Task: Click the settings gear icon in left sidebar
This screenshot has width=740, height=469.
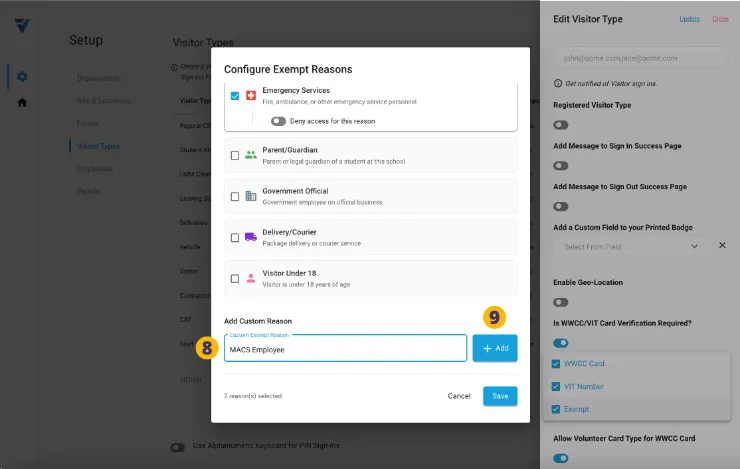Action: click(22, 76)
